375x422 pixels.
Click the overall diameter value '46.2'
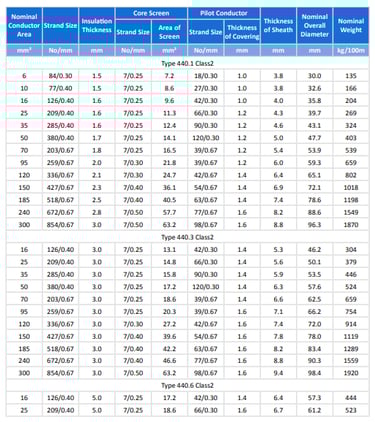pos(314,250)
